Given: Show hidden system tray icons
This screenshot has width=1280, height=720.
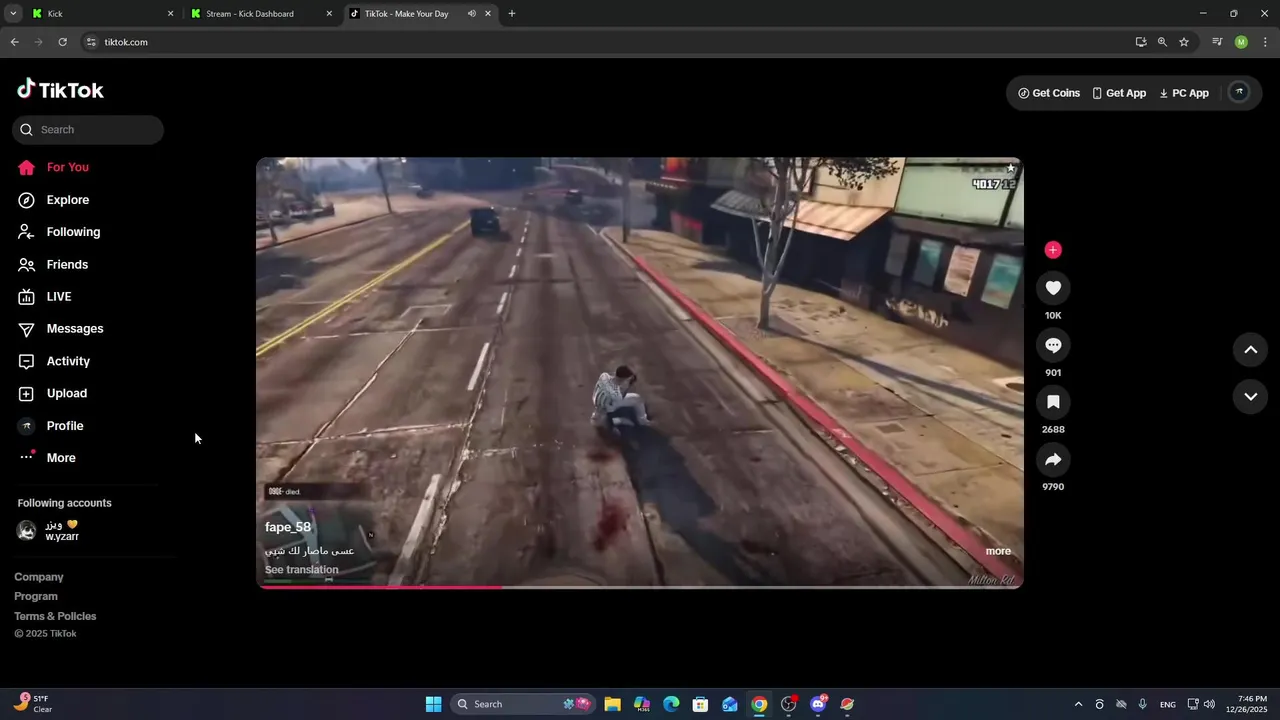Looking at the screenshot, I should coord(1078,704).
